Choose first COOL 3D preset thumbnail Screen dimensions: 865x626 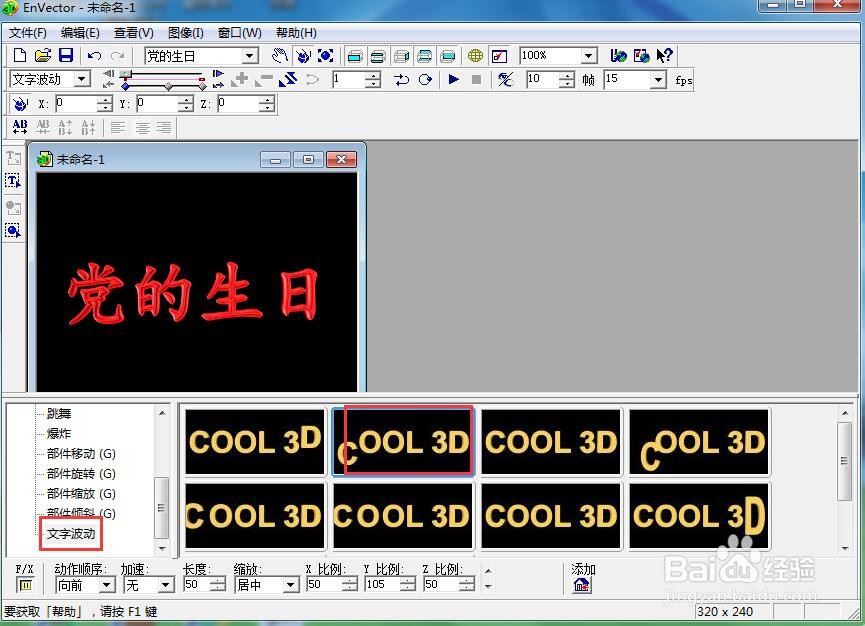coord(254,441)
